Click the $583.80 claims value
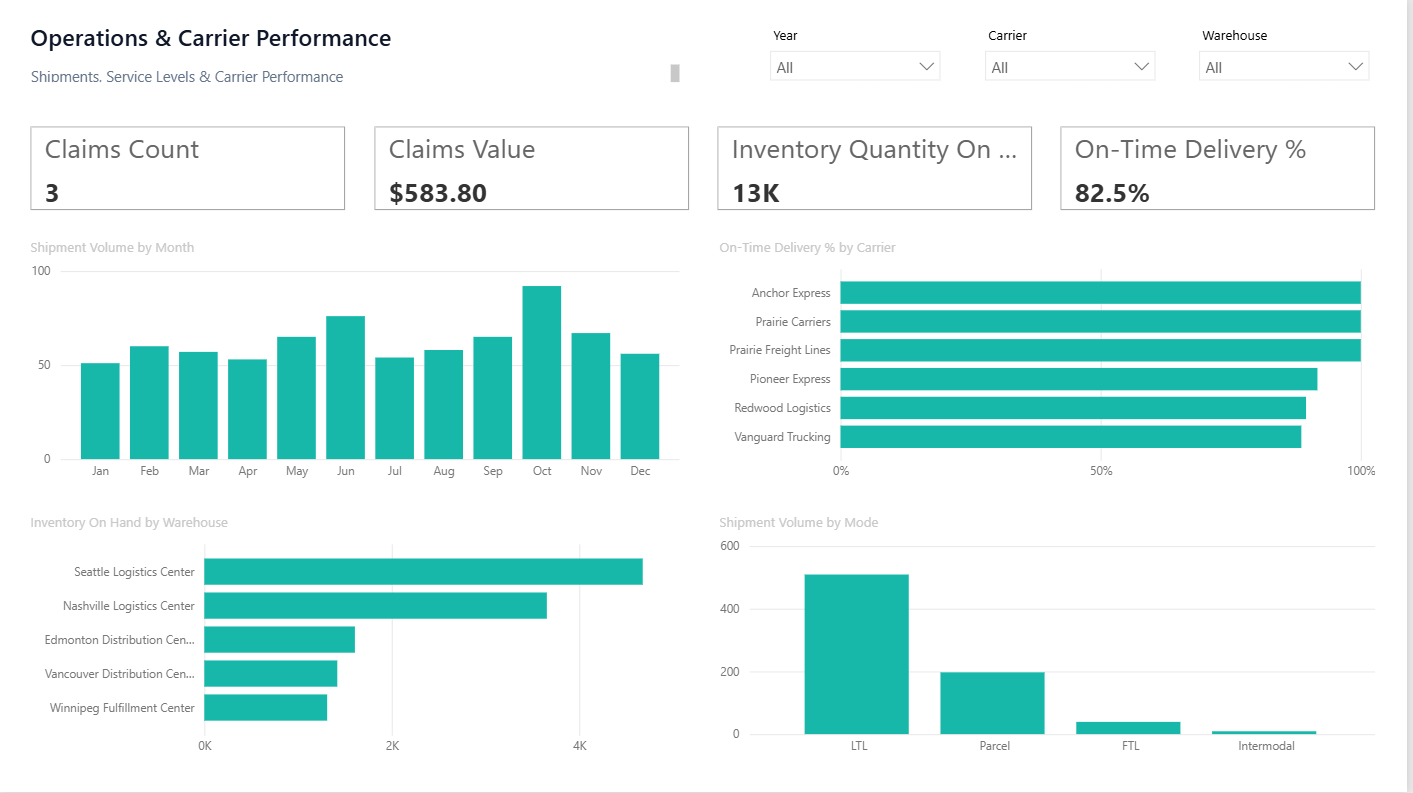 [438, 194]
